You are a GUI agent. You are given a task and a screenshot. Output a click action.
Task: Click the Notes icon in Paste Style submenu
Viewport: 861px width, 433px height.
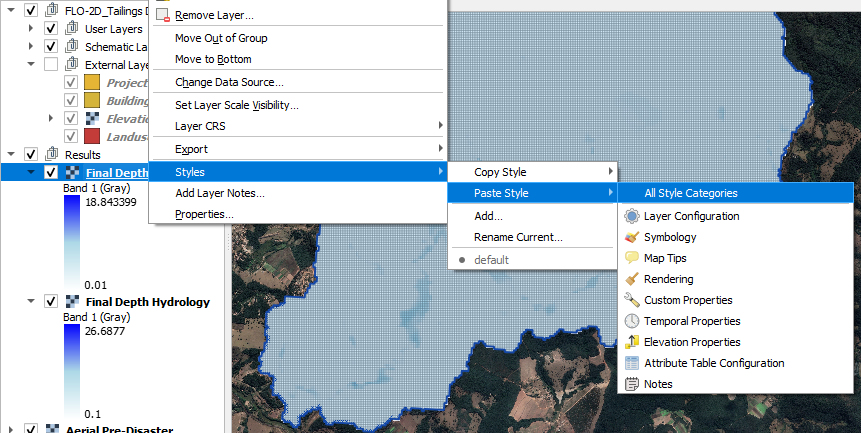pos(631,384)
